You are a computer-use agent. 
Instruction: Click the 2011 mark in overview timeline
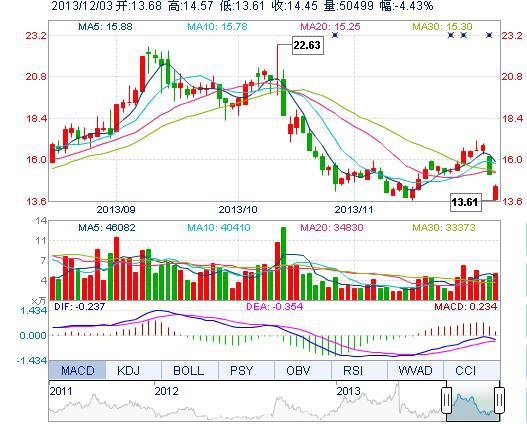tap(61, 391)
